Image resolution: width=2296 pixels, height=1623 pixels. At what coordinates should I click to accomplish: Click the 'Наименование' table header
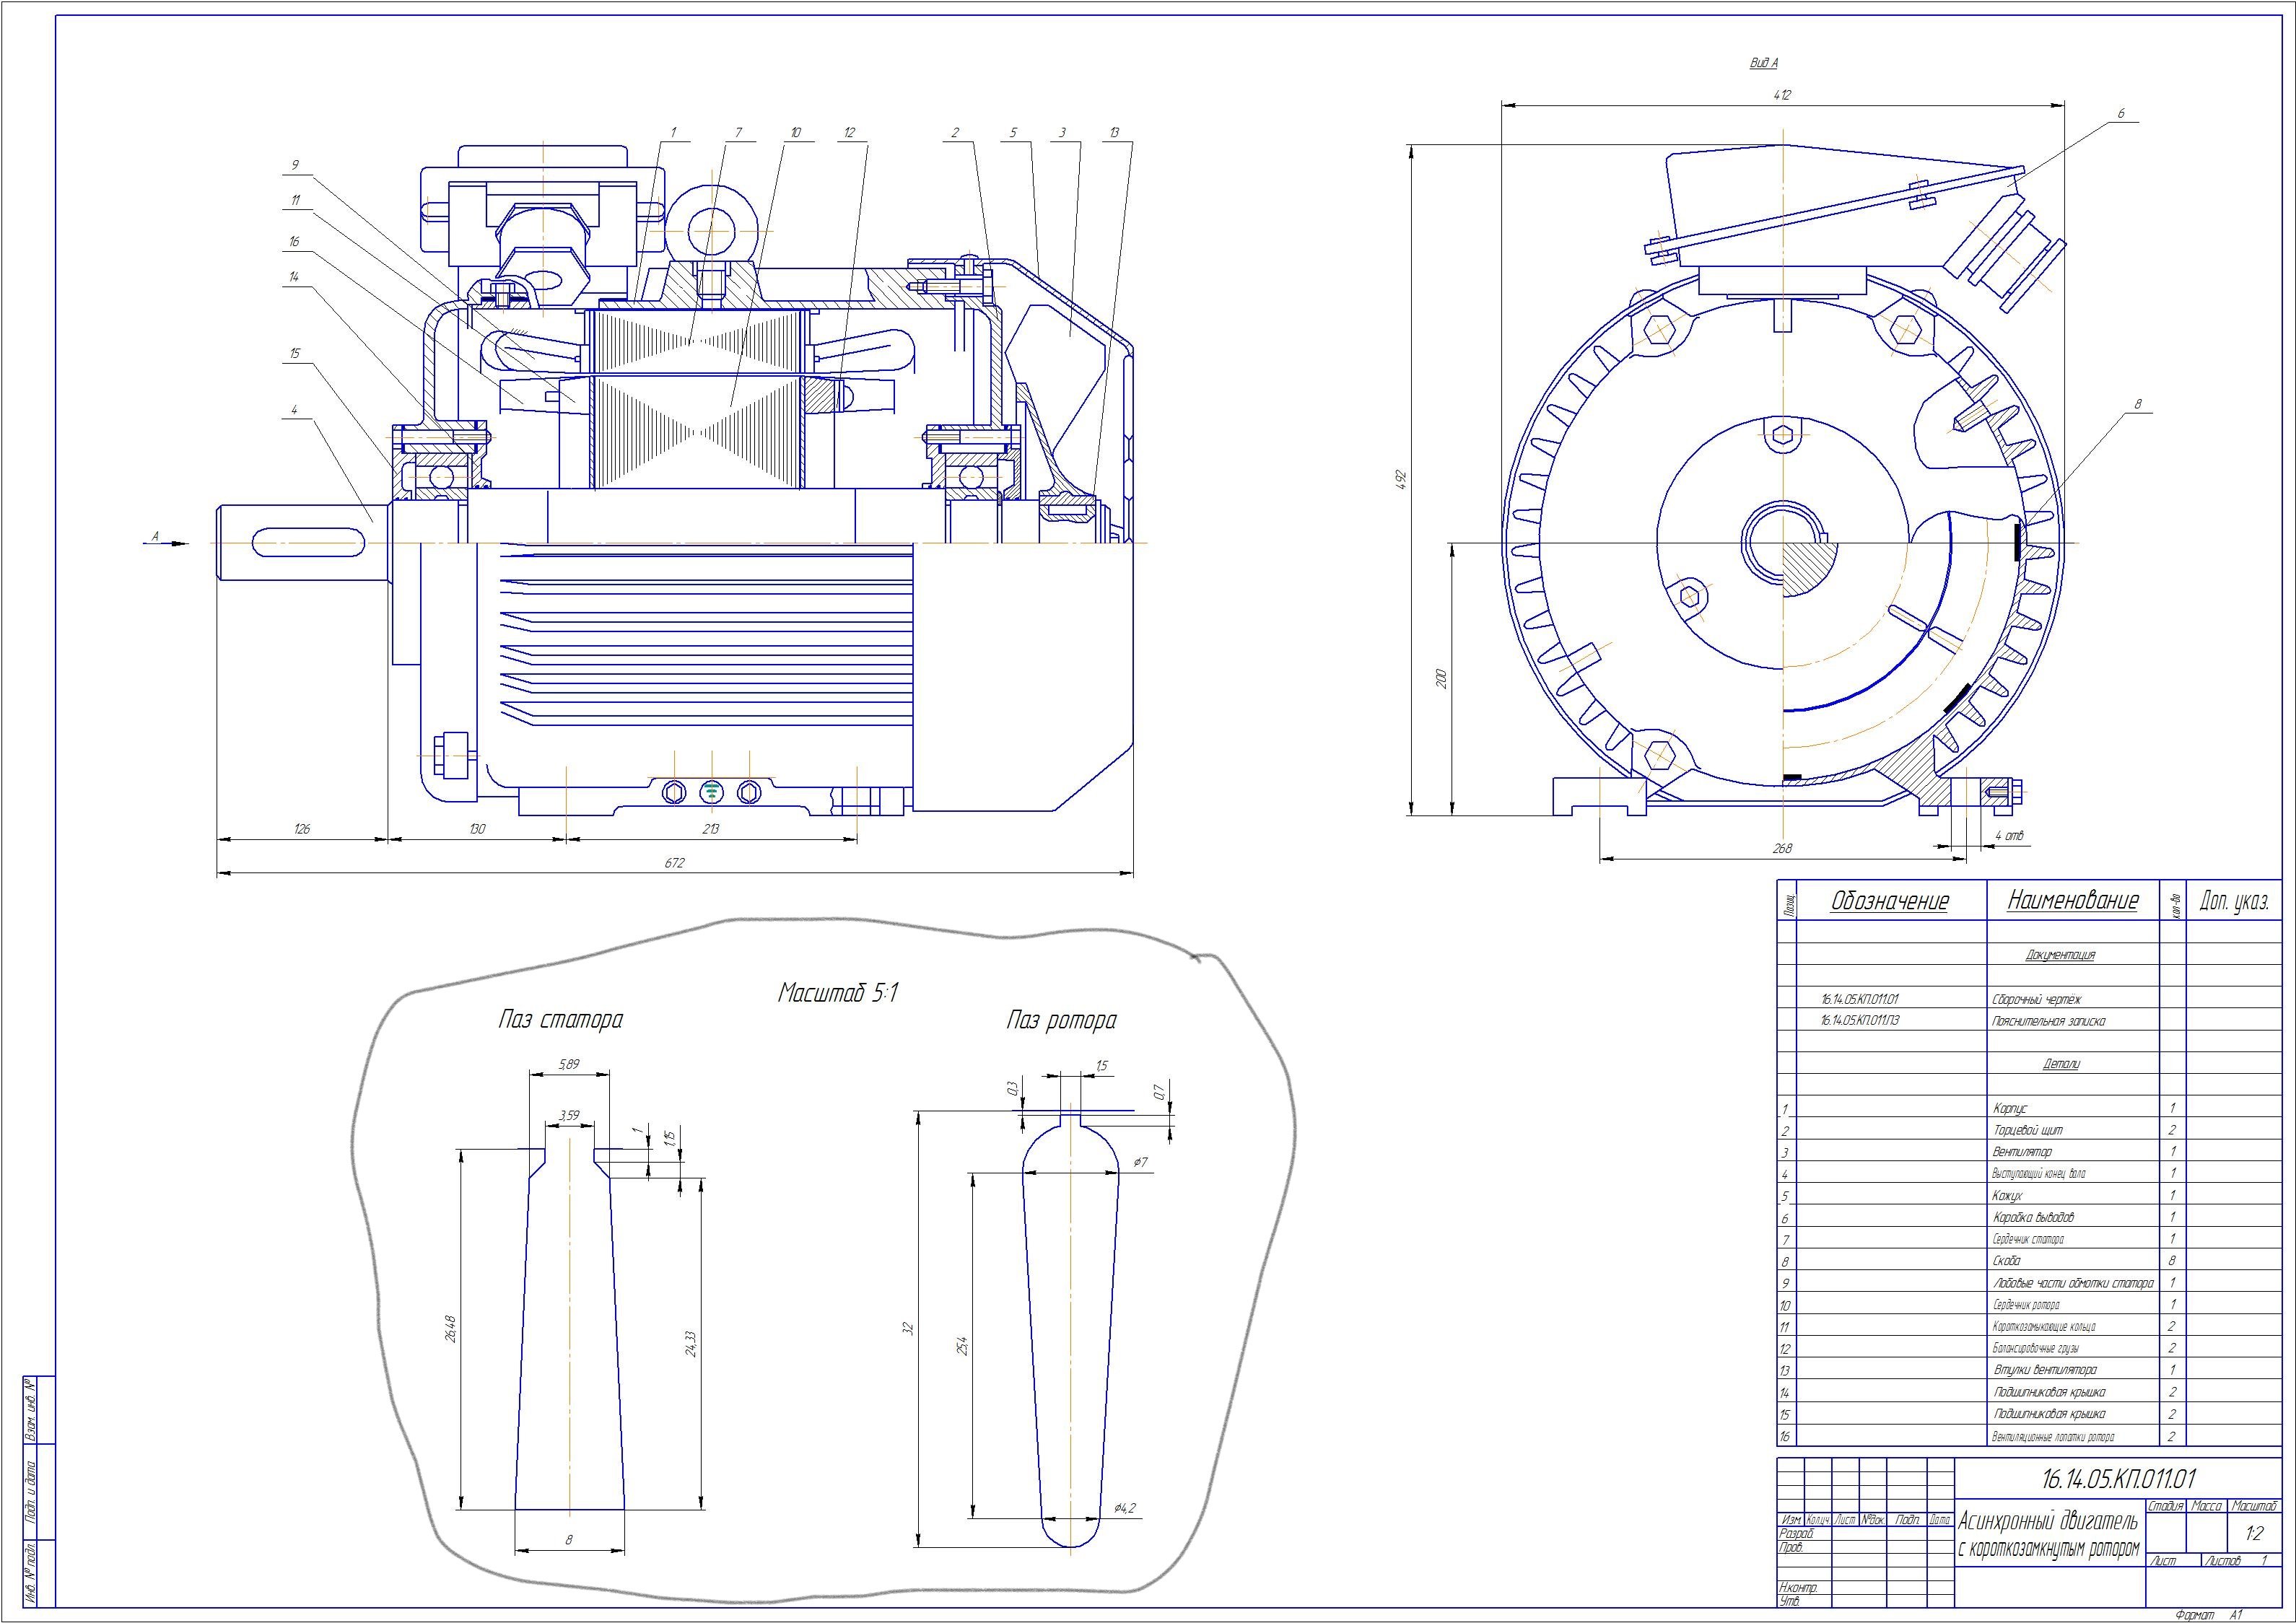[x=2072, y=901]
